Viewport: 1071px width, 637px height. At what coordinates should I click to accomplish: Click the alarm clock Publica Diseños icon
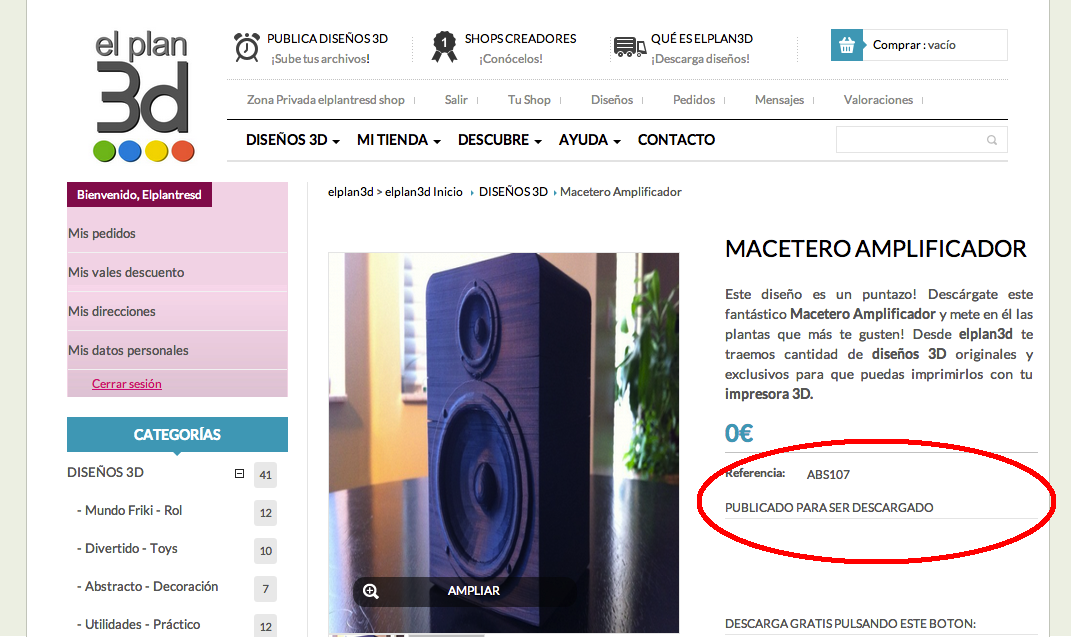(x=247, y=47)
